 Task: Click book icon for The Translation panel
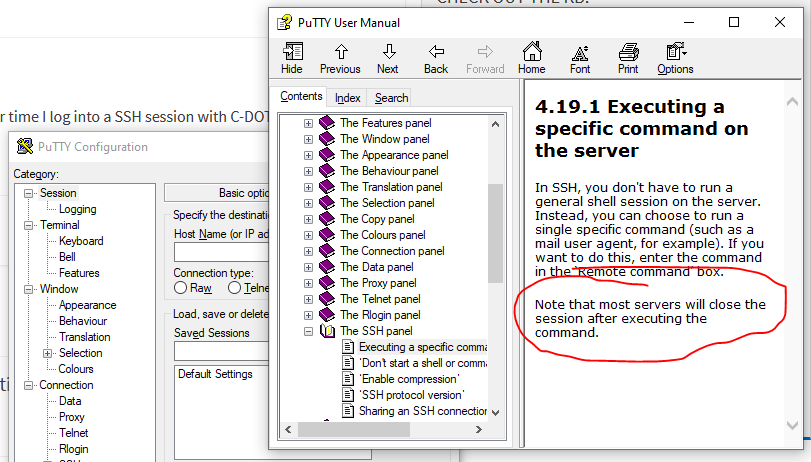(327, 187)
